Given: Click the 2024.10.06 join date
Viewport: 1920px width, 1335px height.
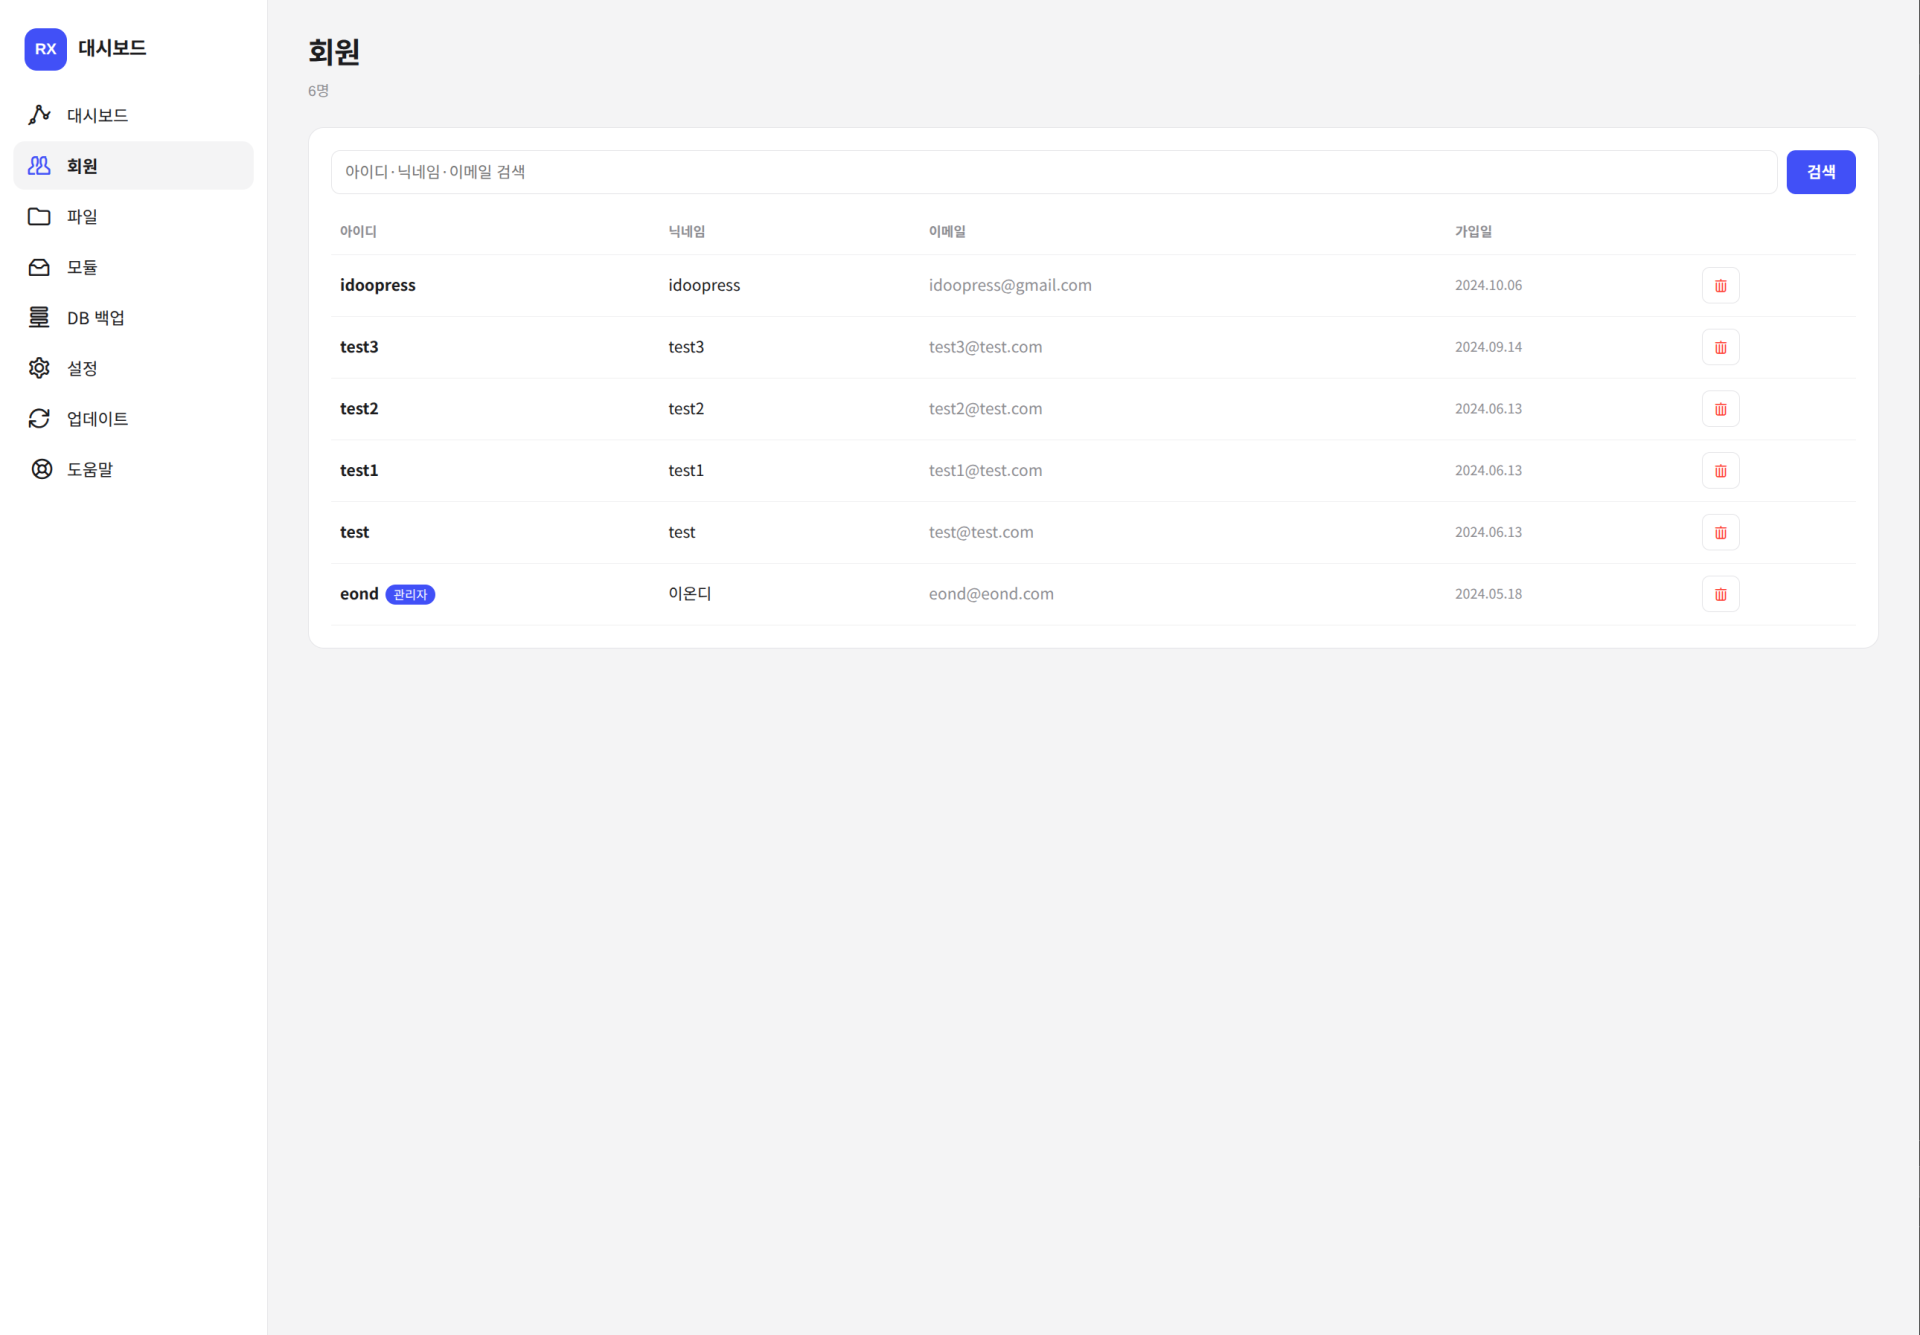Looking at the screenshot, I should coord(1488,285).
